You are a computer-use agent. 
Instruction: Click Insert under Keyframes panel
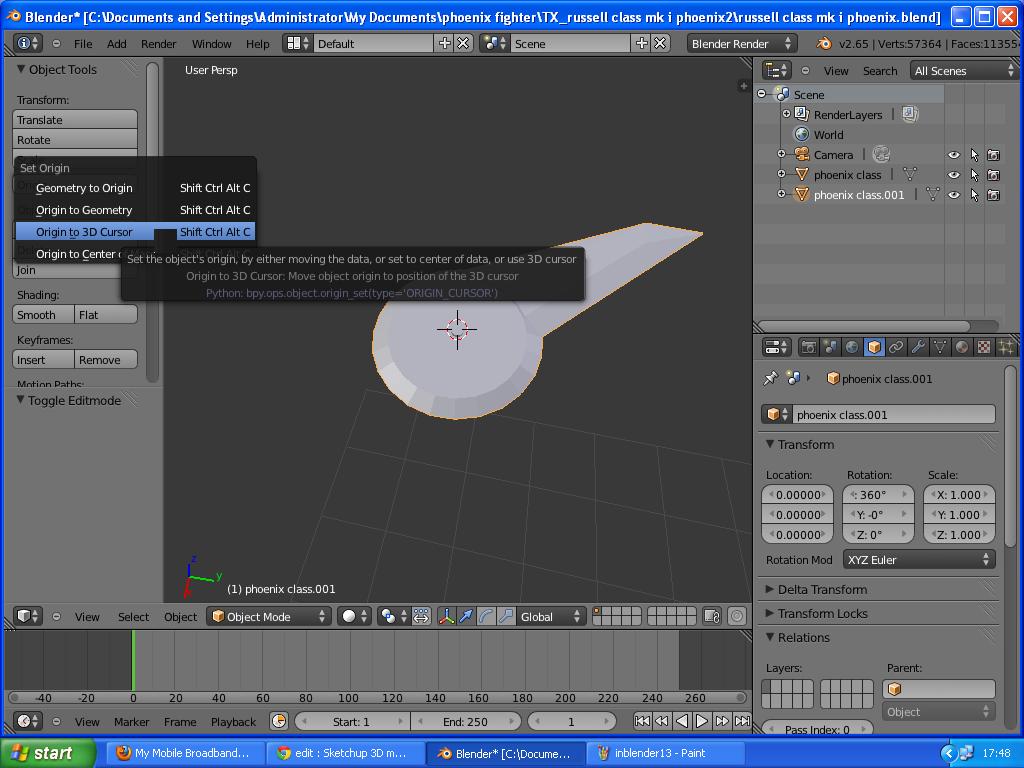(x=41, y=359)
